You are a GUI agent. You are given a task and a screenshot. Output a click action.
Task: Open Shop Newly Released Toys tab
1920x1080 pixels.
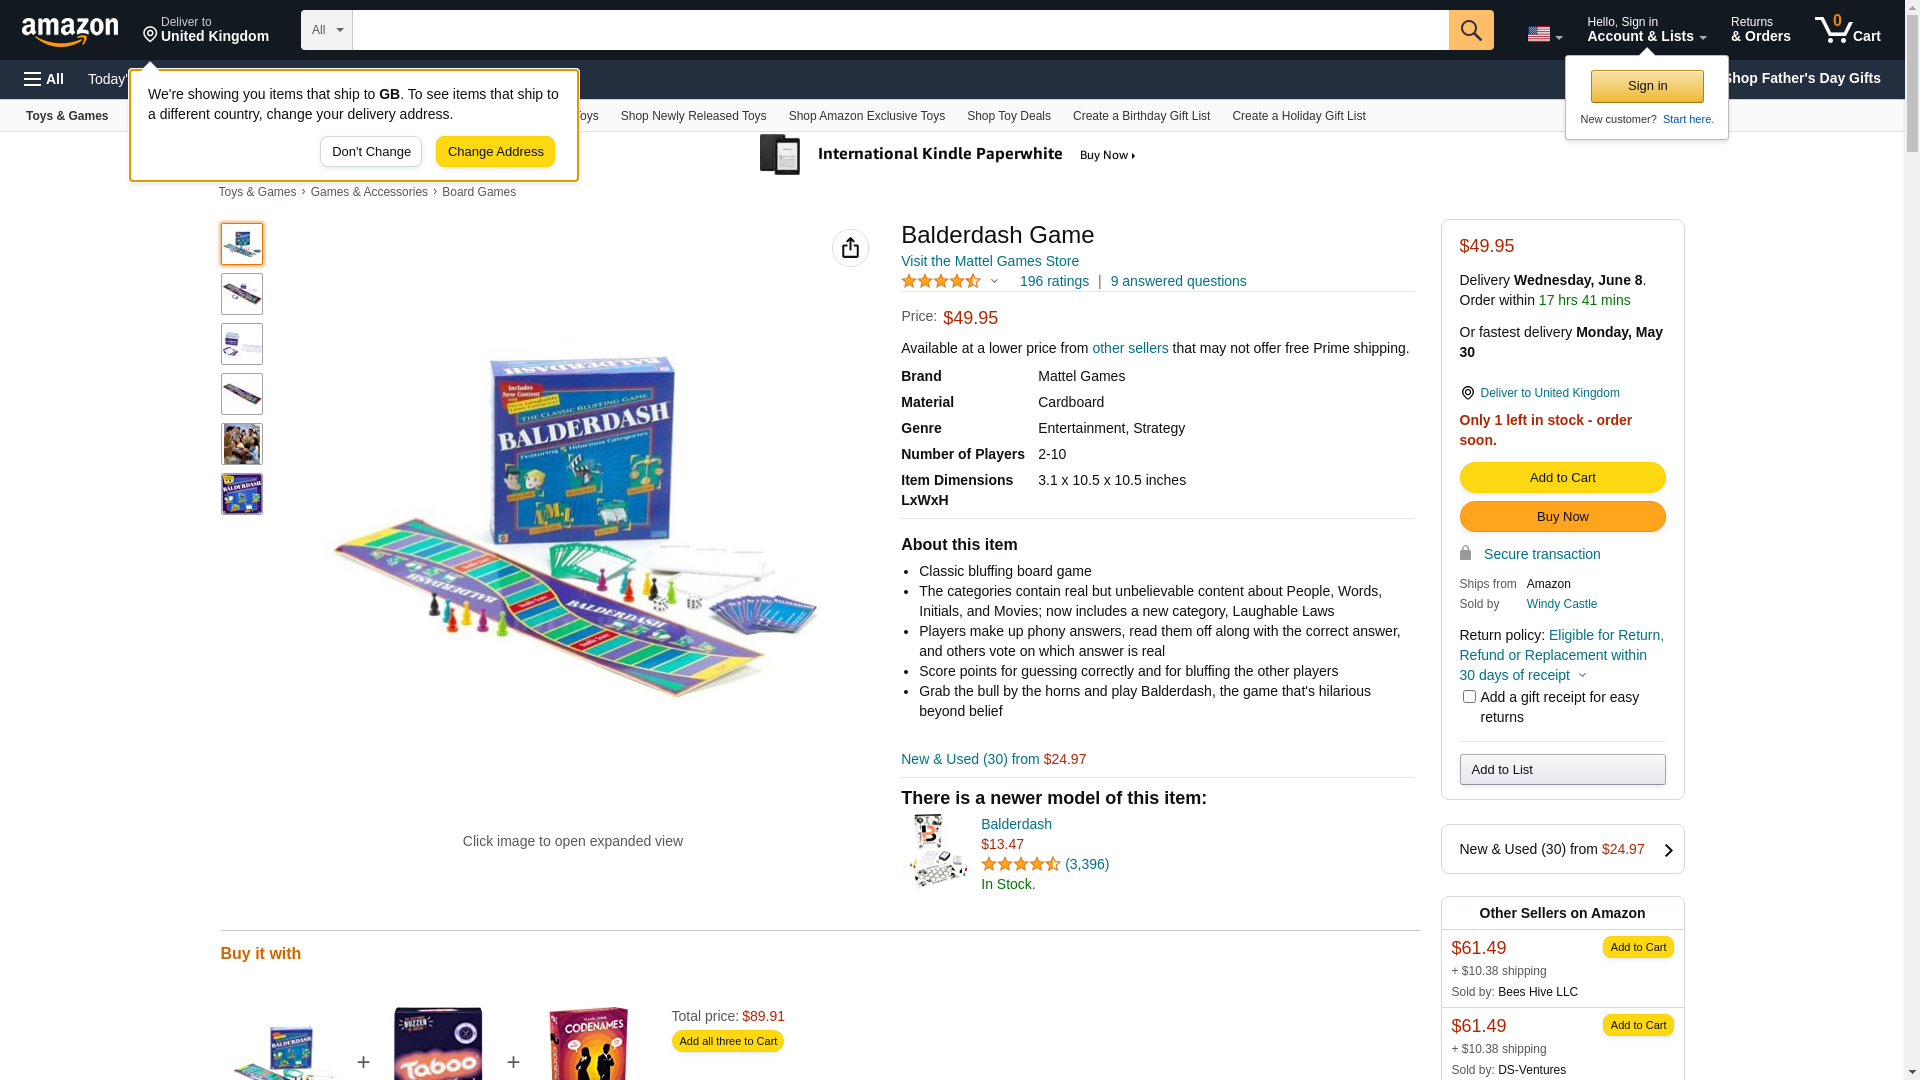pyautogui.click(x=693, y=116)
